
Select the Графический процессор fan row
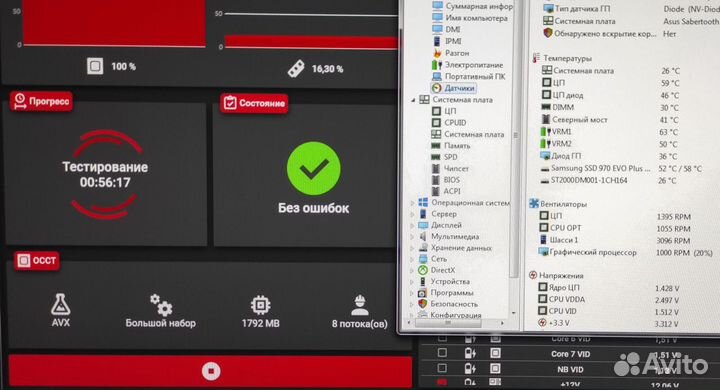point(625,253)
